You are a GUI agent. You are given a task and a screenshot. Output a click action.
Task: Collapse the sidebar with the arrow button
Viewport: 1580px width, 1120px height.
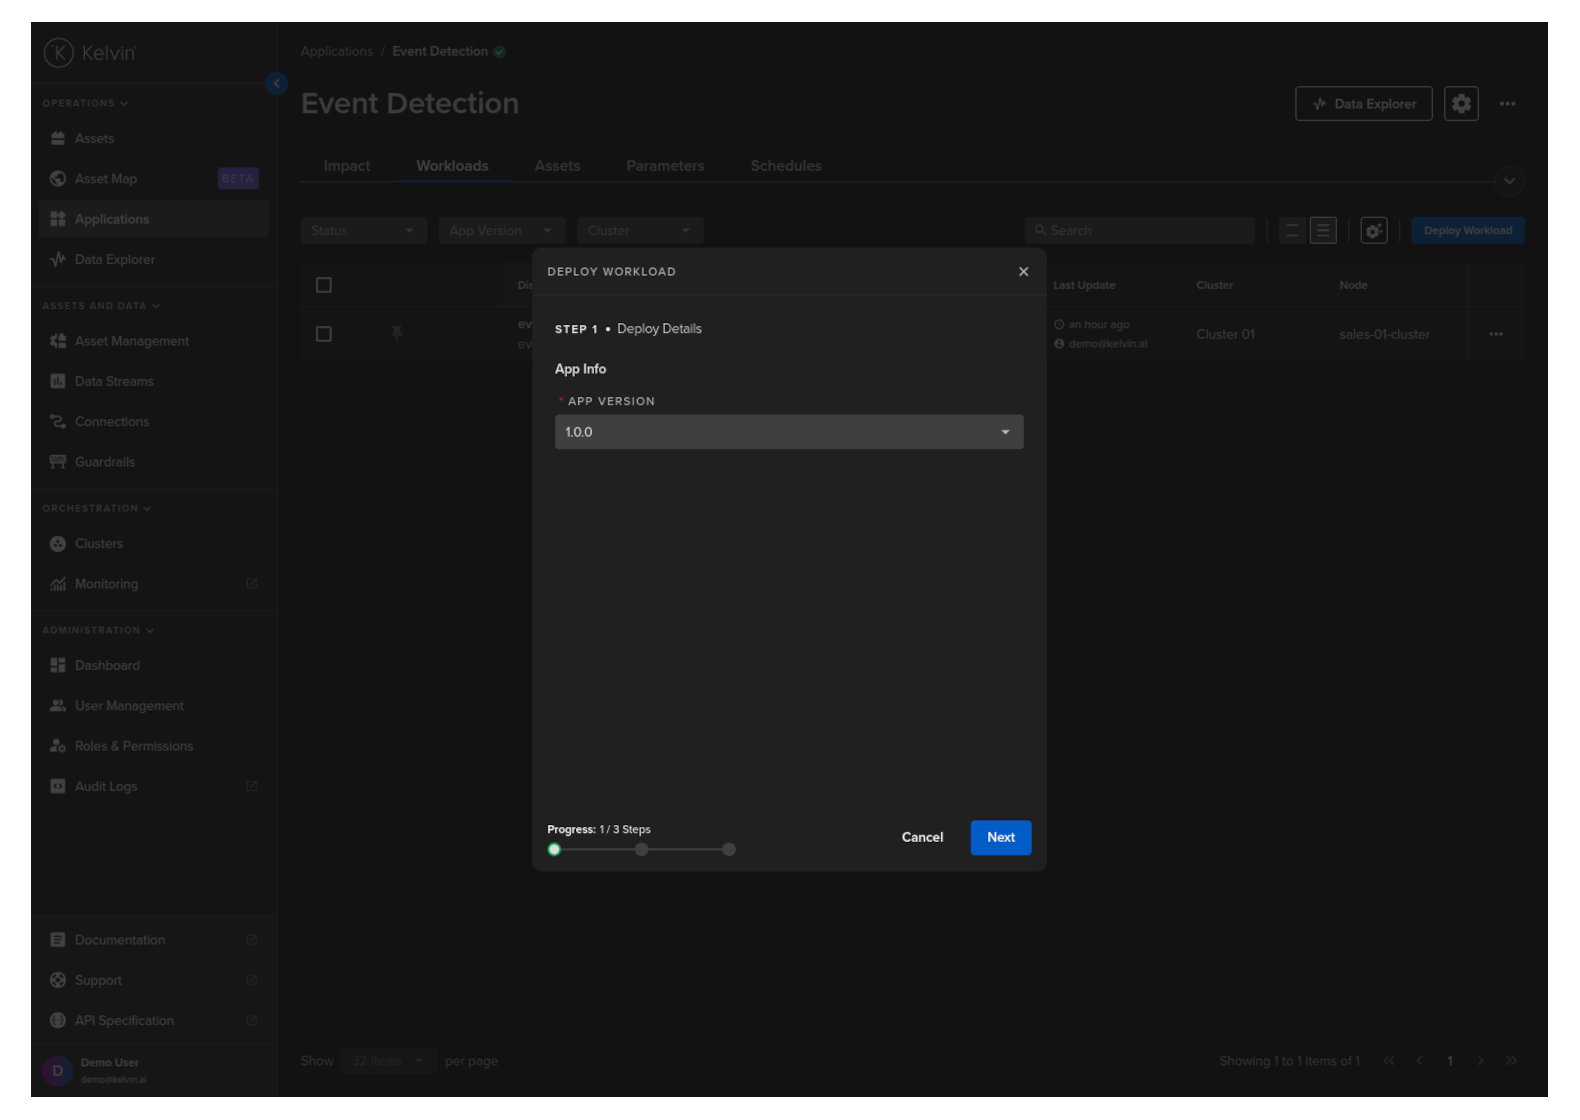point(277,84)
